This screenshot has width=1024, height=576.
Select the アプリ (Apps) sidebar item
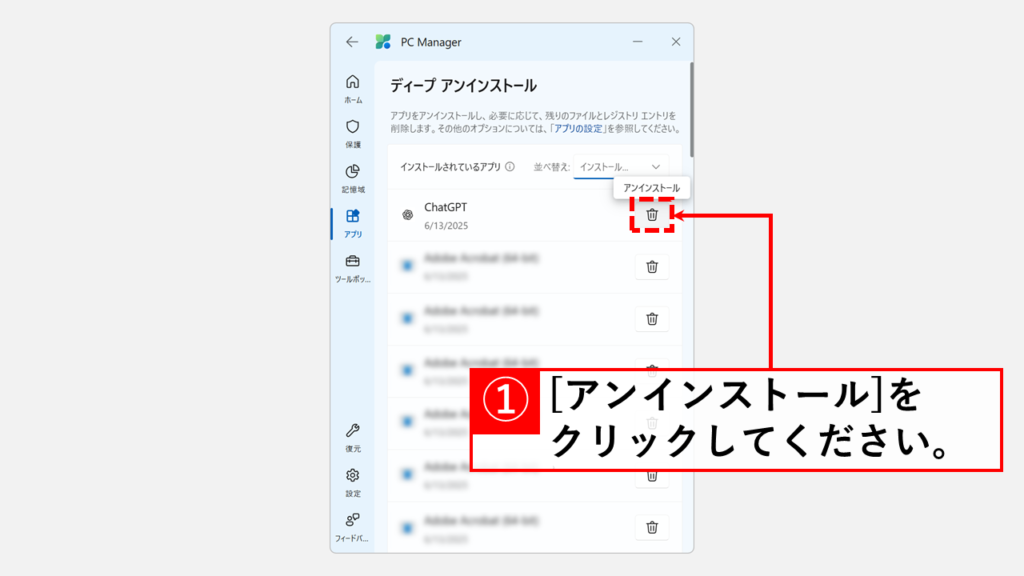[x=353, y=222]
